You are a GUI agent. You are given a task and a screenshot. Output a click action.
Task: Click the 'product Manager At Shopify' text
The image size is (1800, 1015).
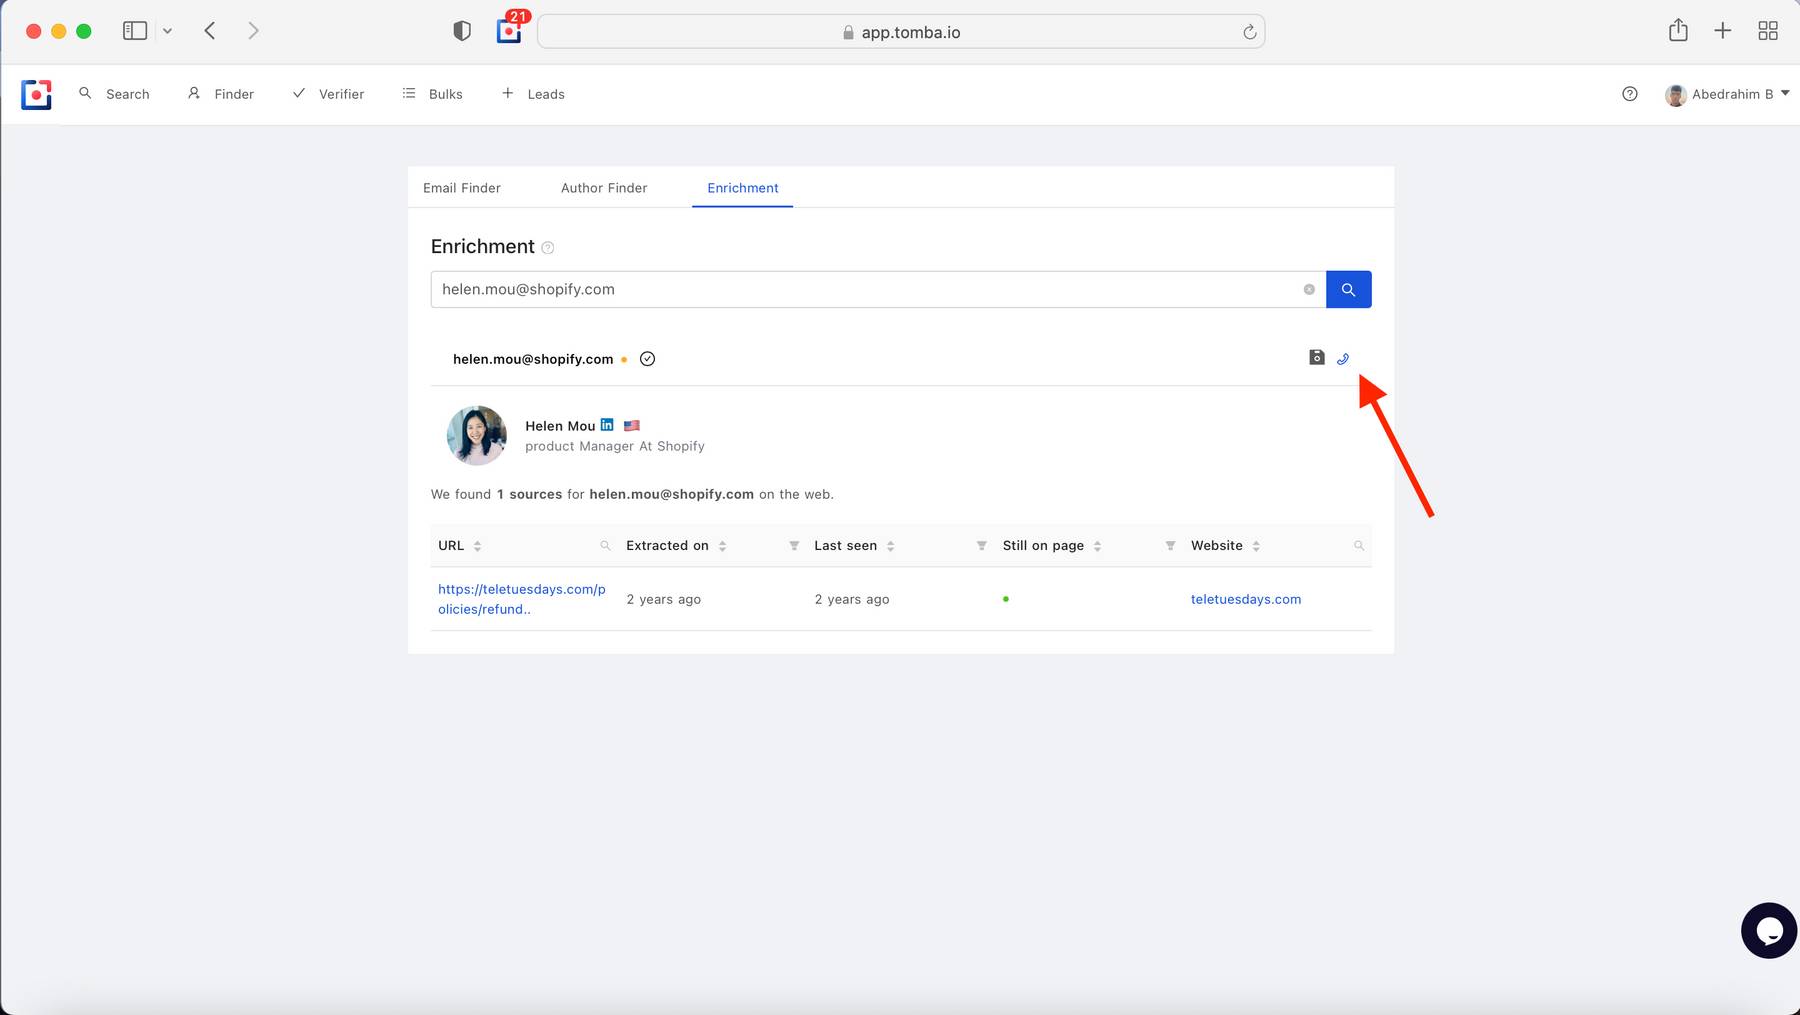click(x=615, y=446)
